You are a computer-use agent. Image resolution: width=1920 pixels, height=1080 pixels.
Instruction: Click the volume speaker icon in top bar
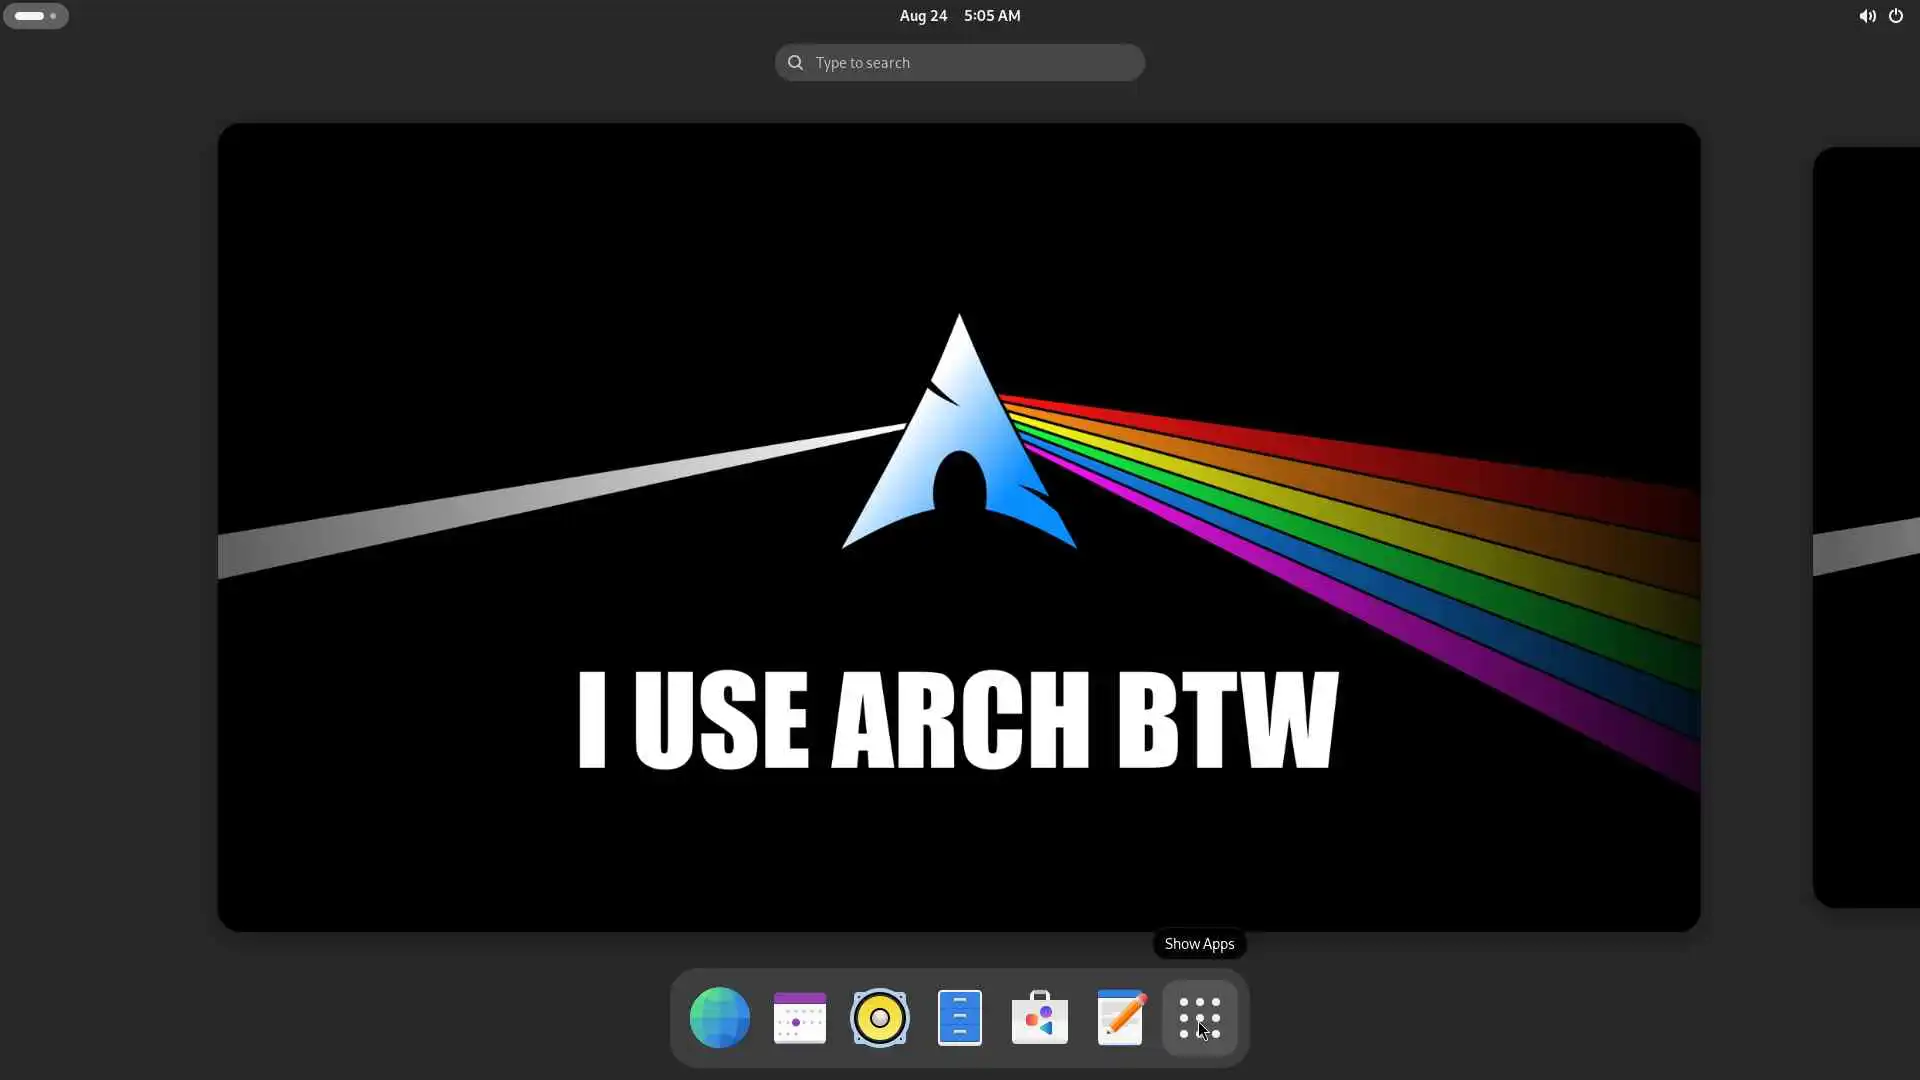[x=1866, y=16]
